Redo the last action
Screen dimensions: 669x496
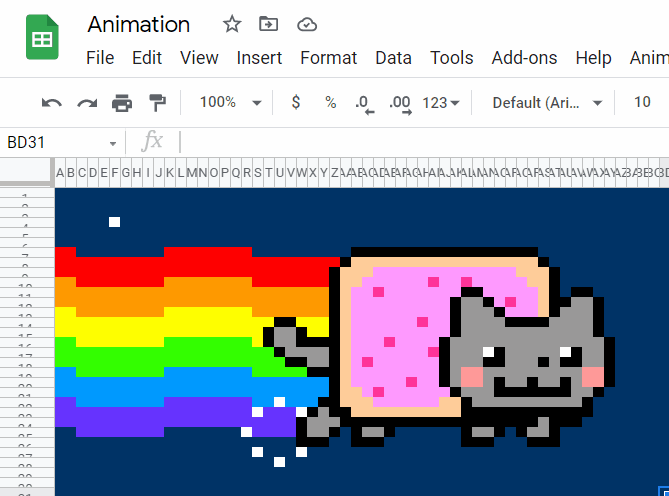87,103
